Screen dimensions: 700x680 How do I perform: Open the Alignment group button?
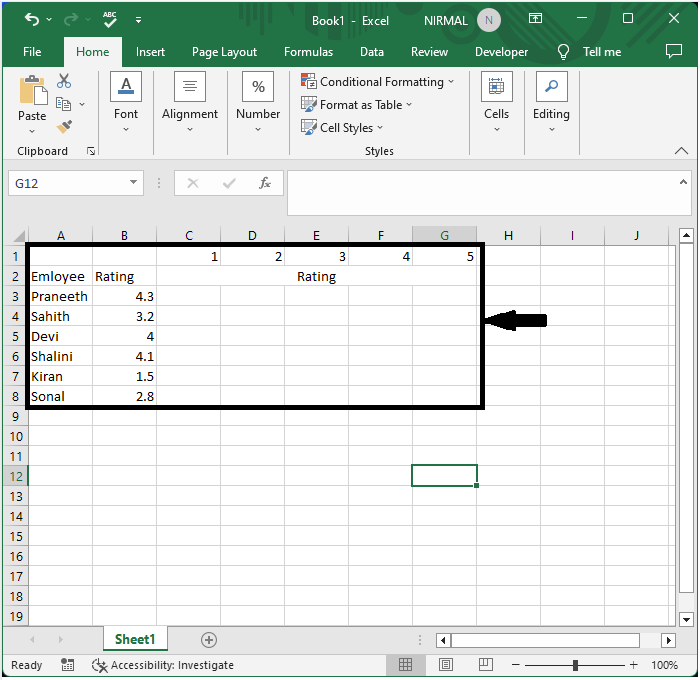pos(190,102)
